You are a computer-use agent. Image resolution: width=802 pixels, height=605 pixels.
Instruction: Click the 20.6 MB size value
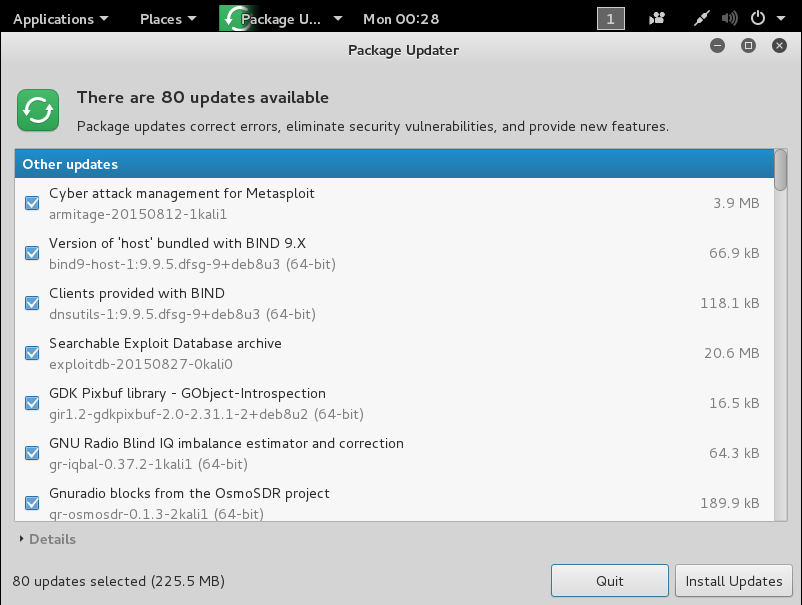732,353
